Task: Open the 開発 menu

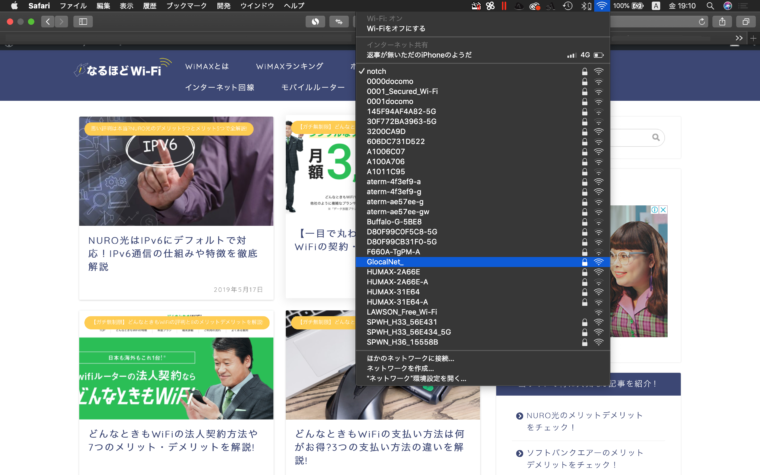Action: click(x=223, y=6)
